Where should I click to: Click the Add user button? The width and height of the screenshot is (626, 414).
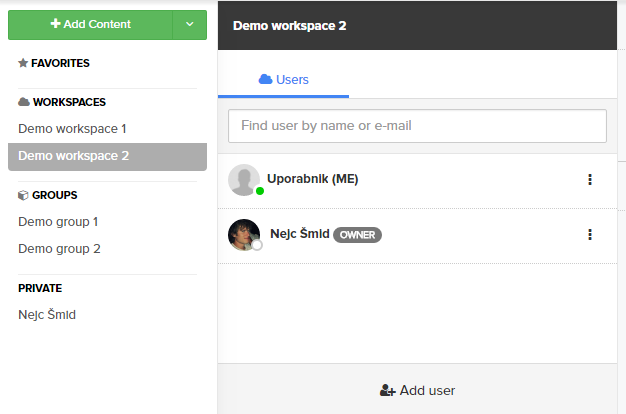417,390
